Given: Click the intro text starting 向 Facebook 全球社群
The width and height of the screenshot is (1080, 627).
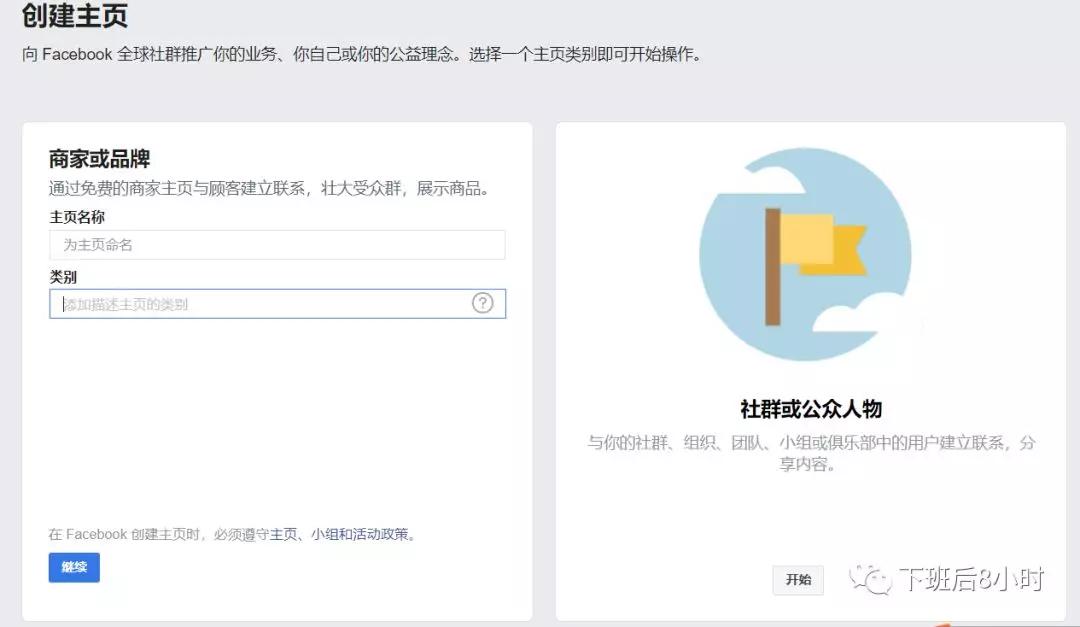Looking at the screenshot, I should (x=361, y=55).
